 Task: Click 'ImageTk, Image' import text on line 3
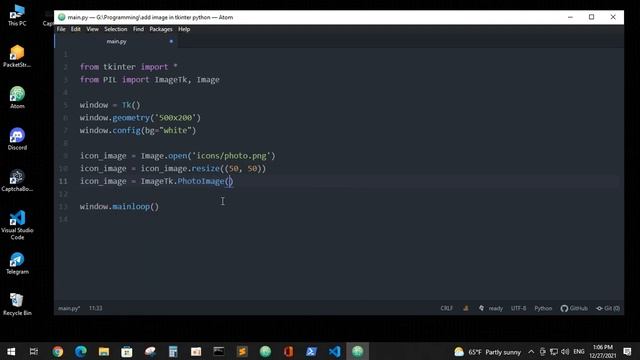[x=187, y=80]
